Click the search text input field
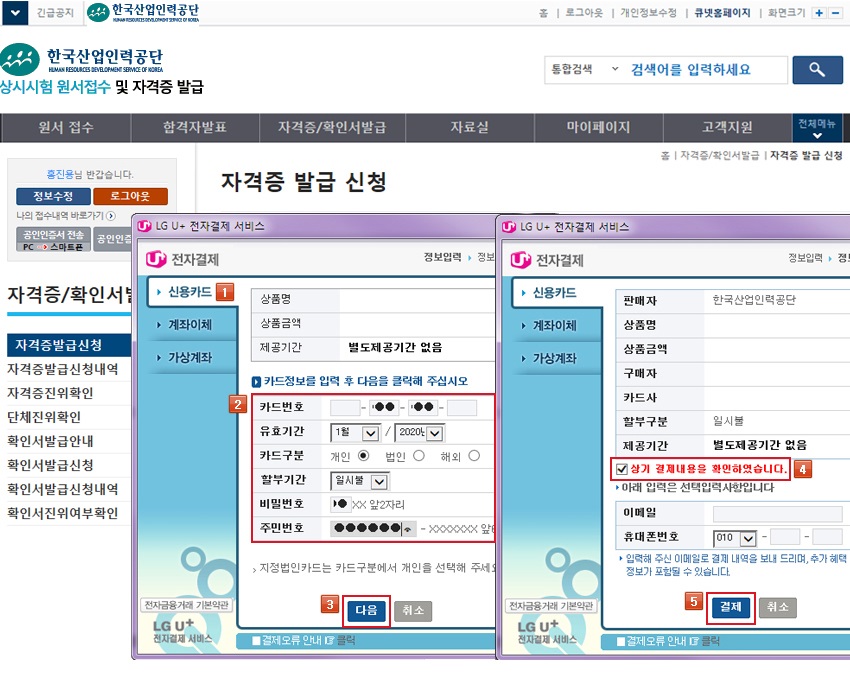Viewport: 850px width, 681px height. coord(705,69)
